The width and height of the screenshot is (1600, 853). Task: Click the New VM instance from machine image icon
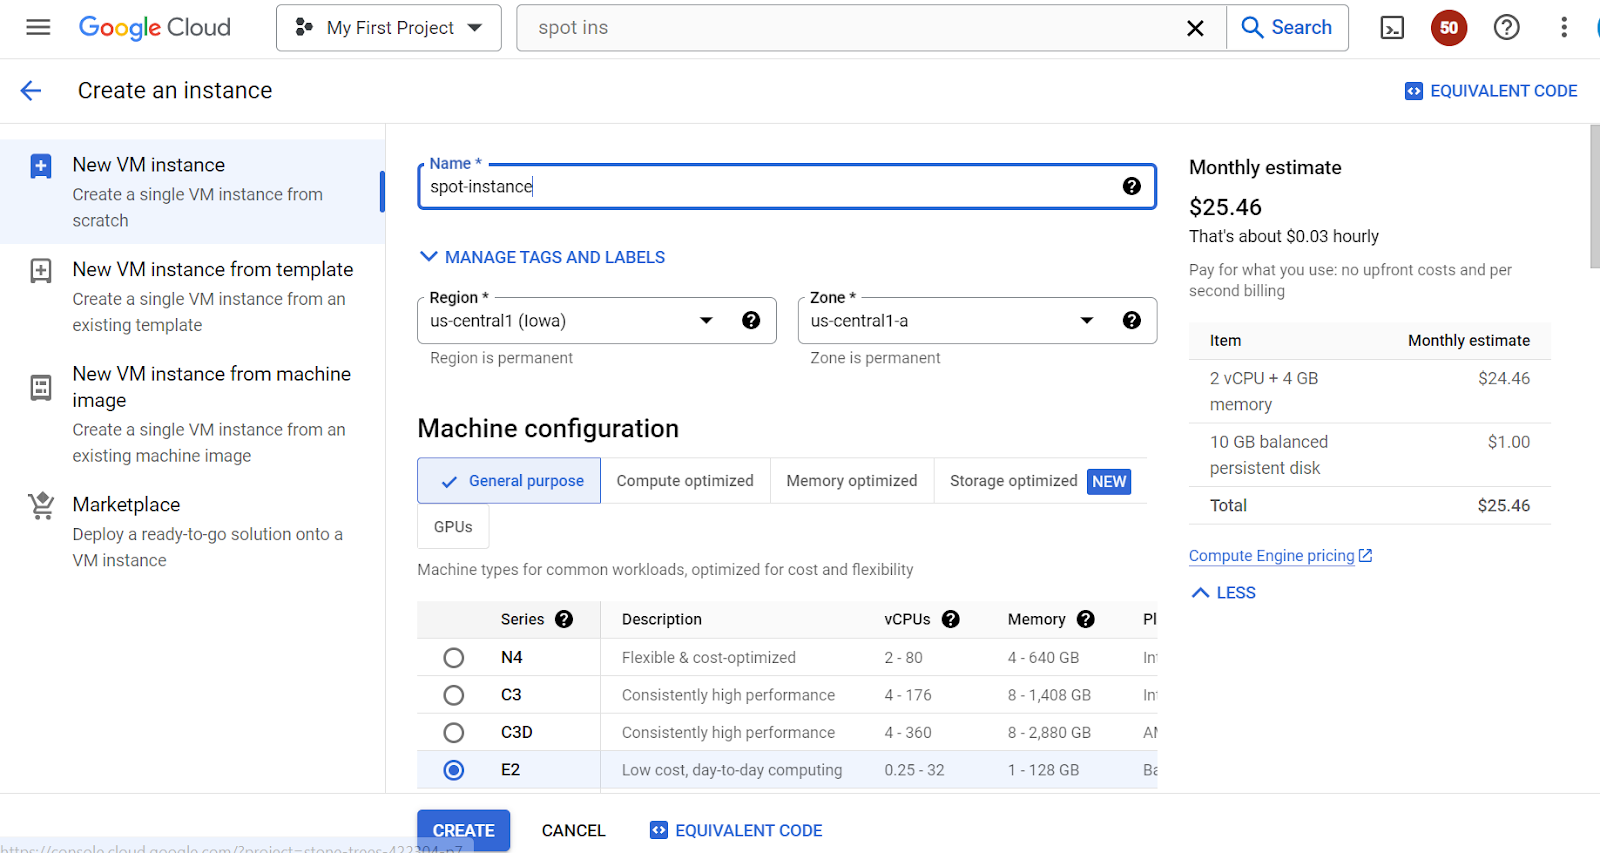(41, 387)
